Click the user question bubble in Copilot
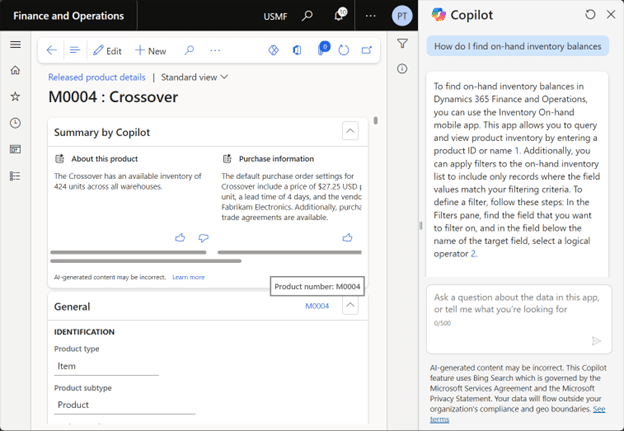This screenshot has width=624, height=431. [x=518, y=46]
